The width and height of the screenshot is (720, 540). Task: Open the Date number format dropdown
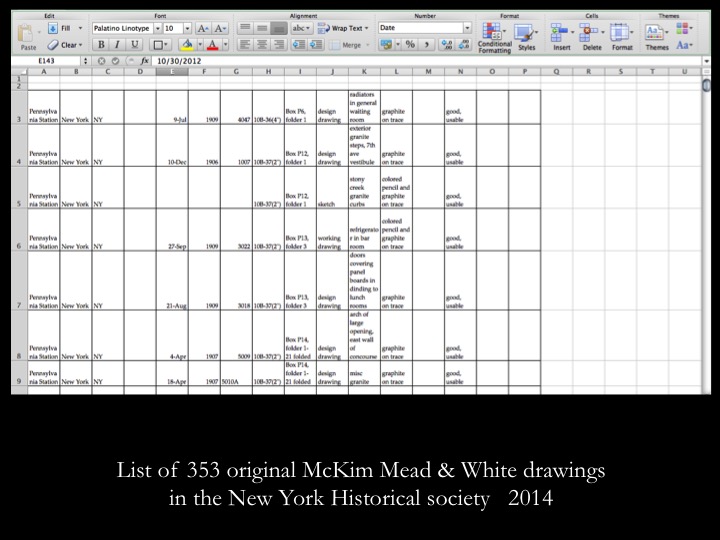tap(467, 28)
